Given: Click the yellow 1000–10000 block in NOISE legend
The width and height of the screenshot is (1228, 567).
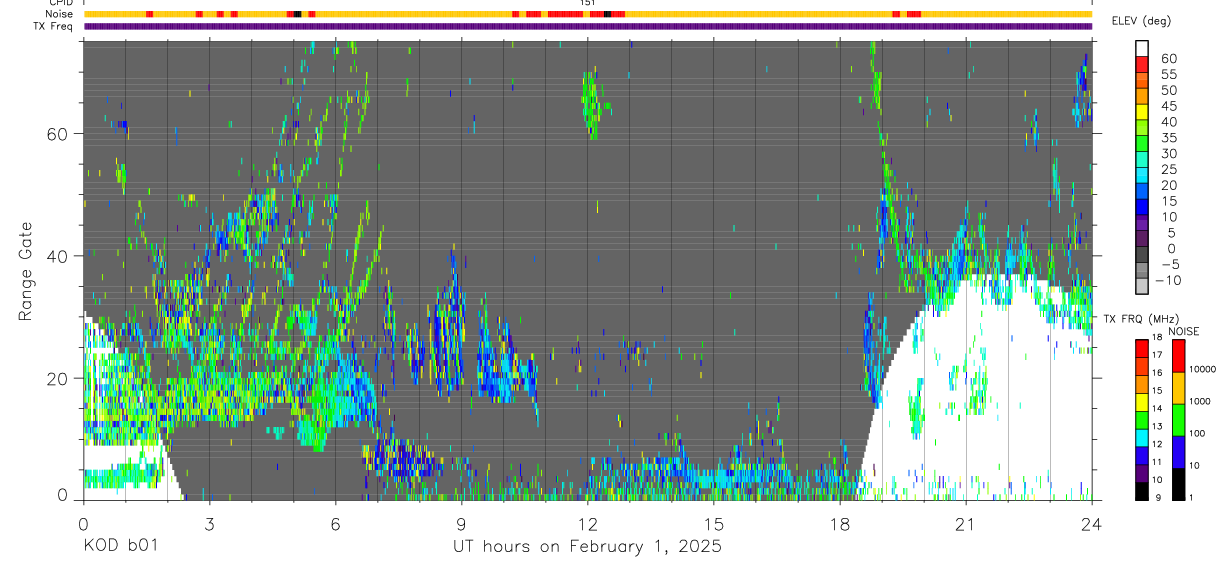Looking at the screenshot, I should click(x=1179, y=388).
